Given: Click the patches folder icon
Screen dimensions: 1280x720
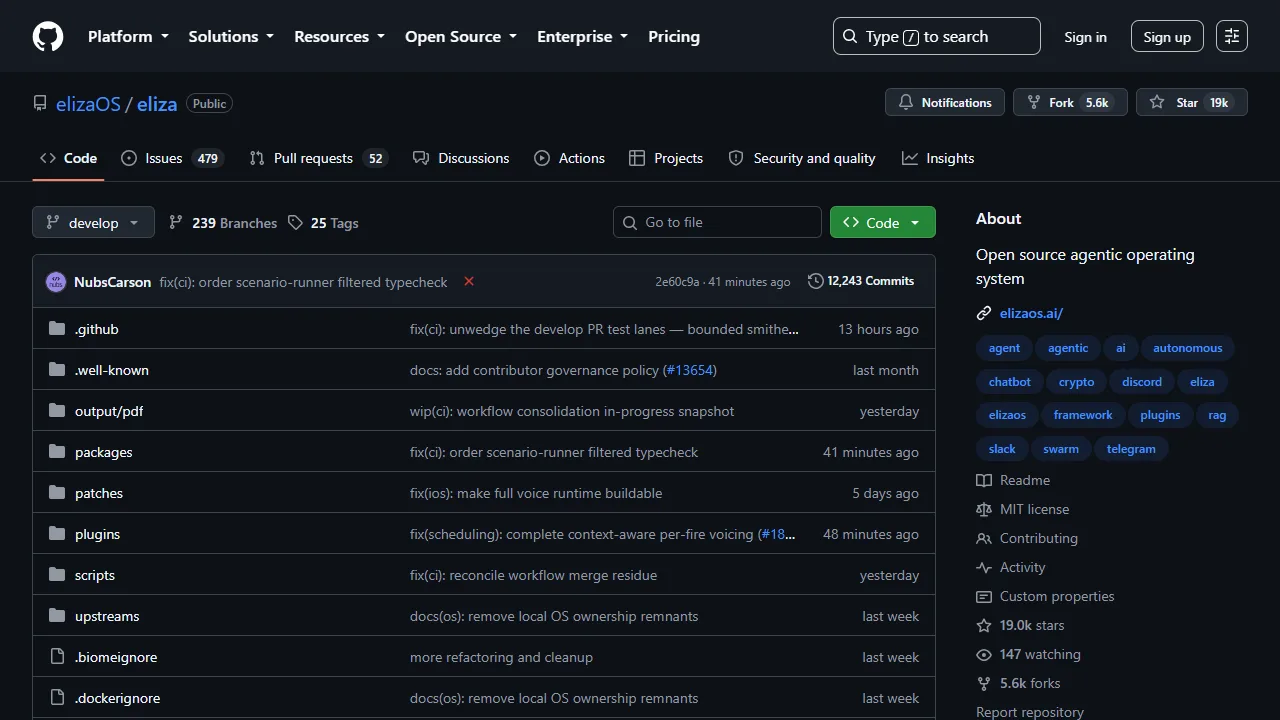Looking at the screenshot, I should pyautogui.click(x=57, y=492).
